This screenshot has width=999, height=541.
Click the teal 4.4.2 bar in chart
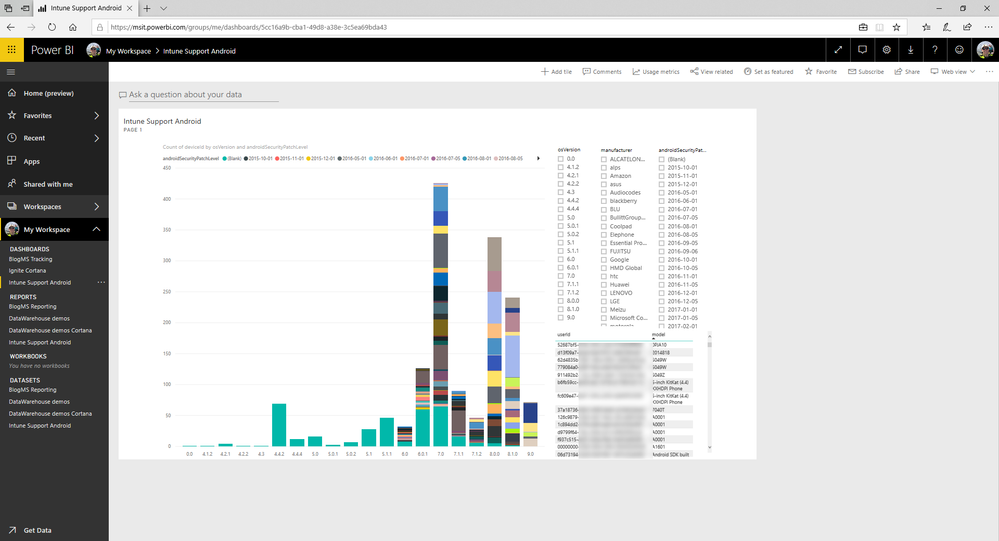(279, 425)
